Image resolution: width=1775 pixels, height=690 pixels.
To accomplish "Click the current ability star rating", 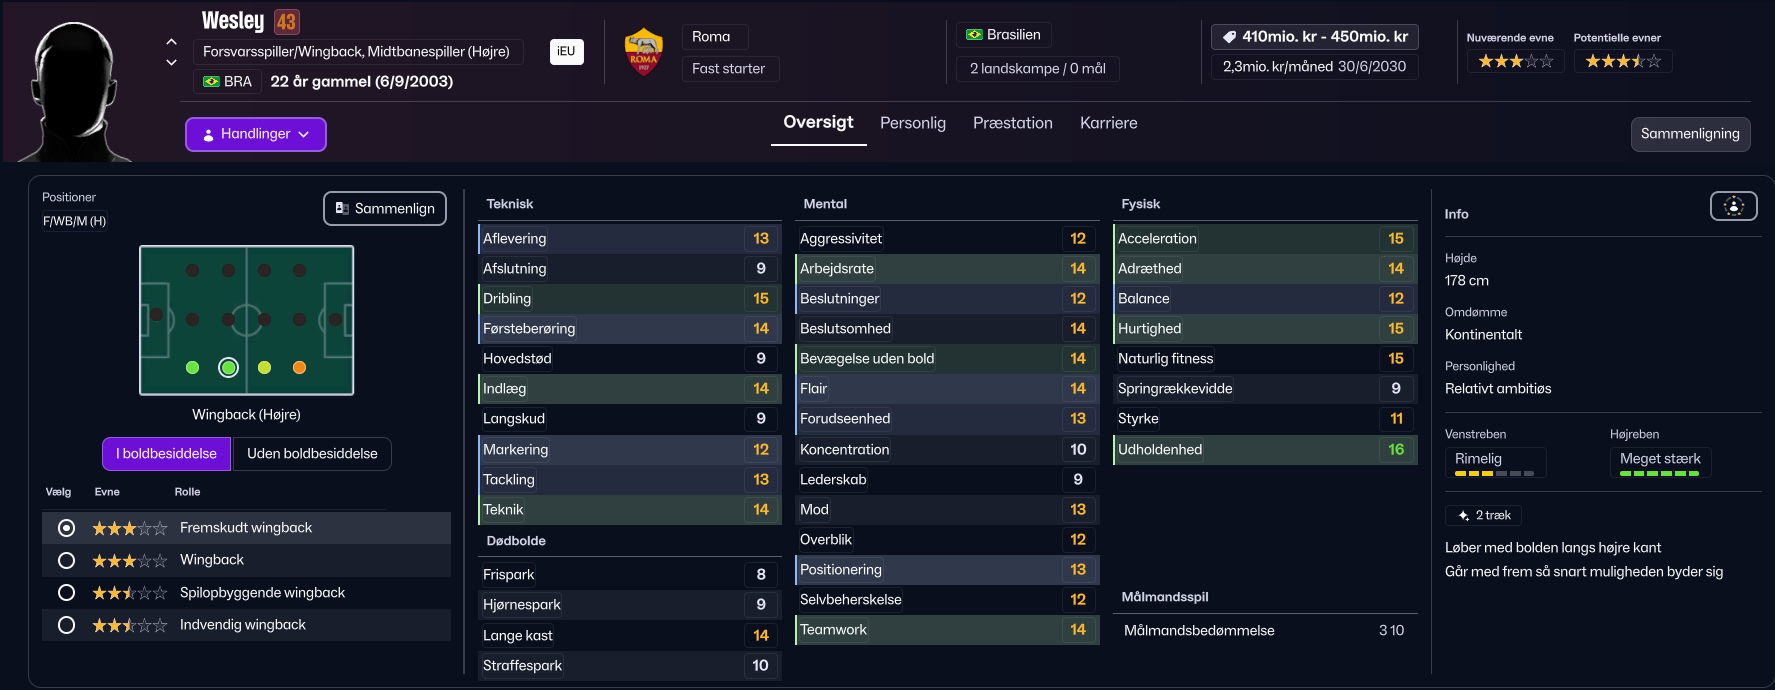I will click(1515, 62).
